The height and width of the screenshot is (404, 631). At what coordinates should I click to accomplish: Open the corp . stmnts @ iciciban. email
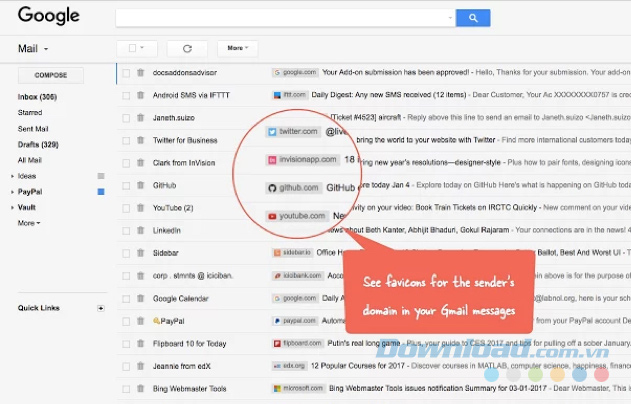coord(374,276)
